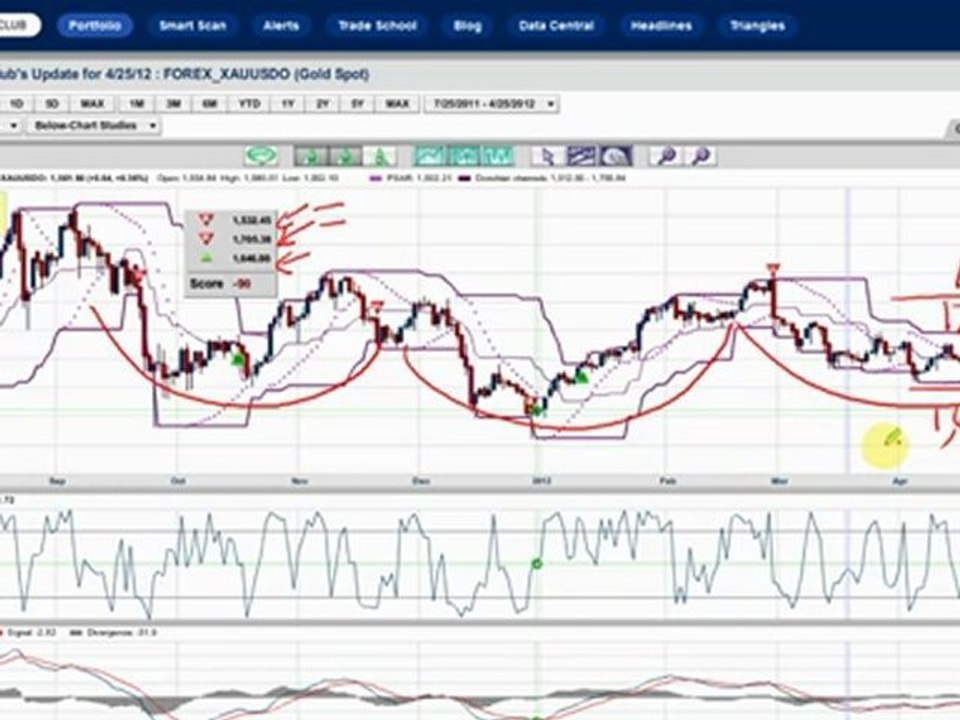The width and height of the screenshot is (960, 720).
Task: Set chart range to 1M
Action: tap(137, 103)
